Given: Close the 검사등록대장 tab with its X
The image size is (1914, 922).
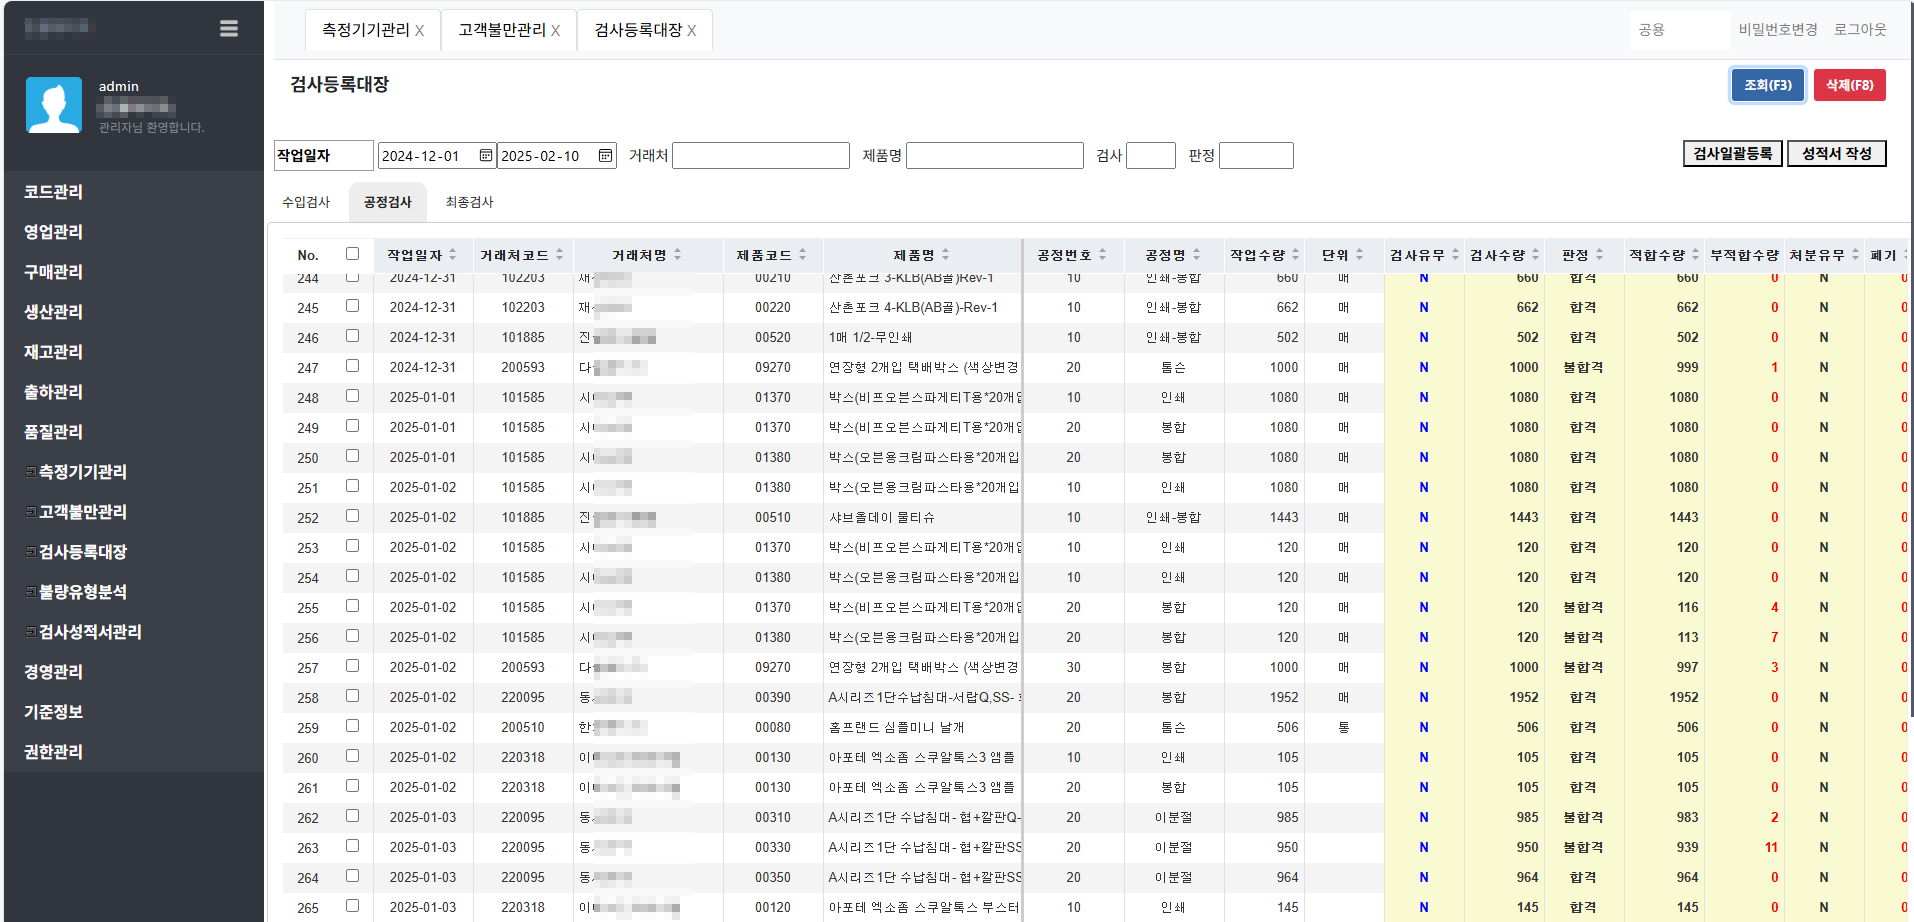Looking at the screenshot, I should (691, 31).
